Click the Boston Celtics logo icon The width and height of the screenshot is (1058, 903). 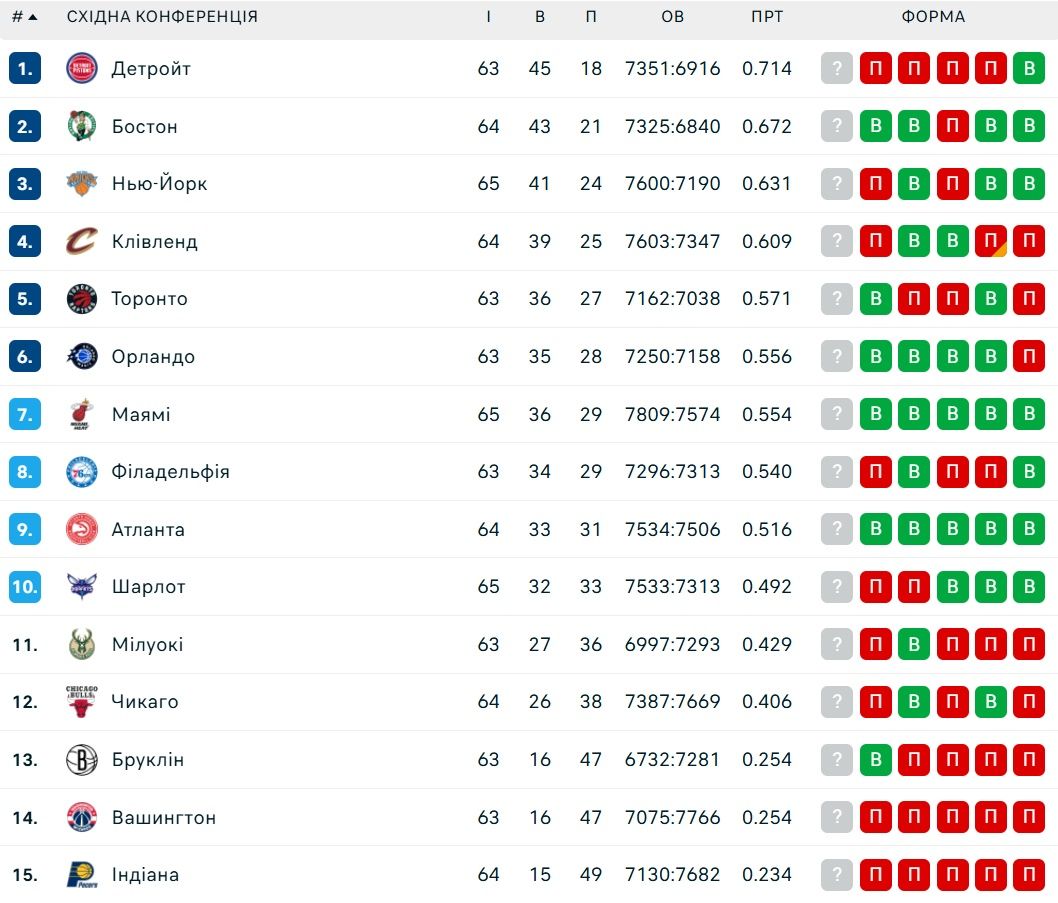82,126
